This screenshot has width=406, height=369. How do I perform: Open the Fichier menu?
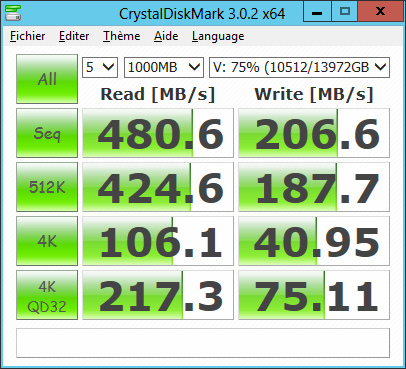[27, 36]
